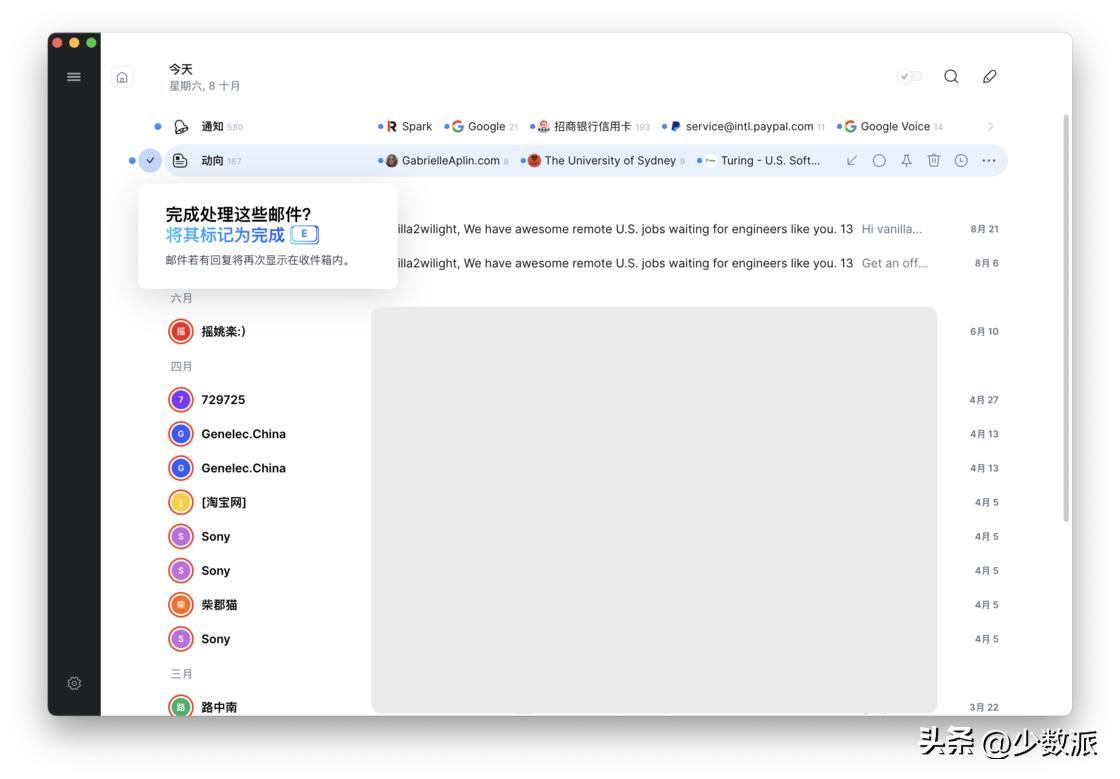The height and width of the screenshot is (779, 1120).
Task: Snooze the email using the clock icon
Action: coord(960,160)
